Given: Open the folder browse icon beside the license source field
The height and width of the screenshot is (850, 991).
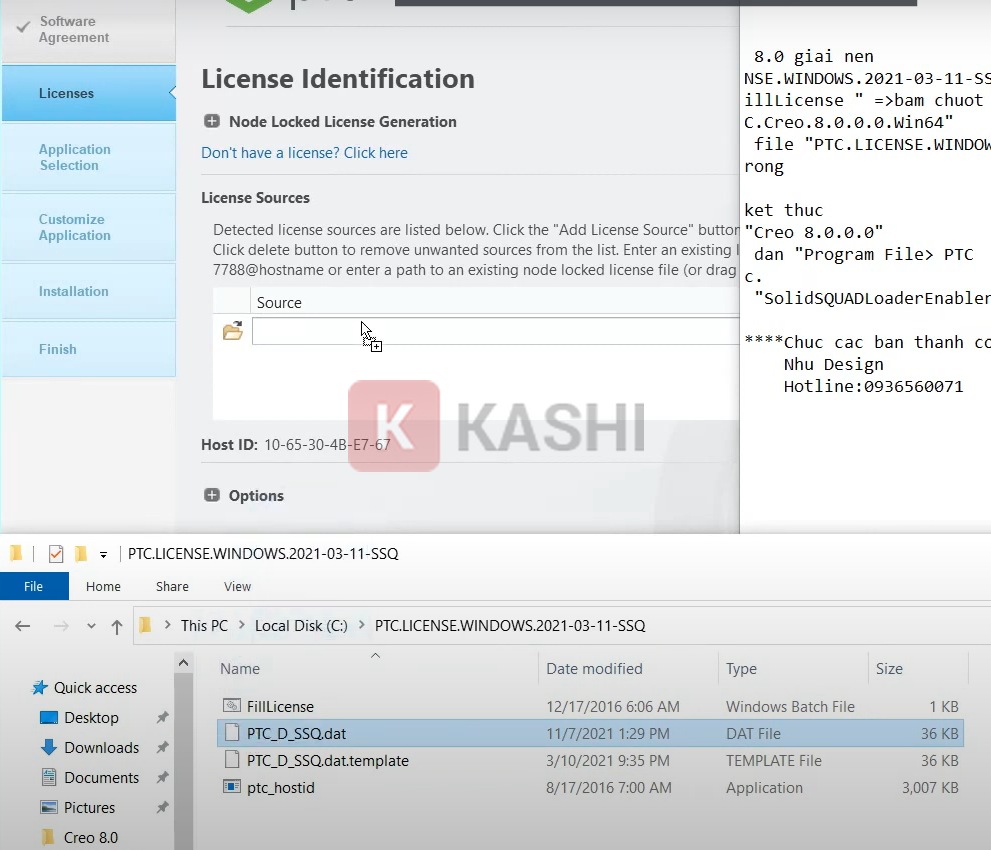Looking at the screenshot, I should [232, 331].
